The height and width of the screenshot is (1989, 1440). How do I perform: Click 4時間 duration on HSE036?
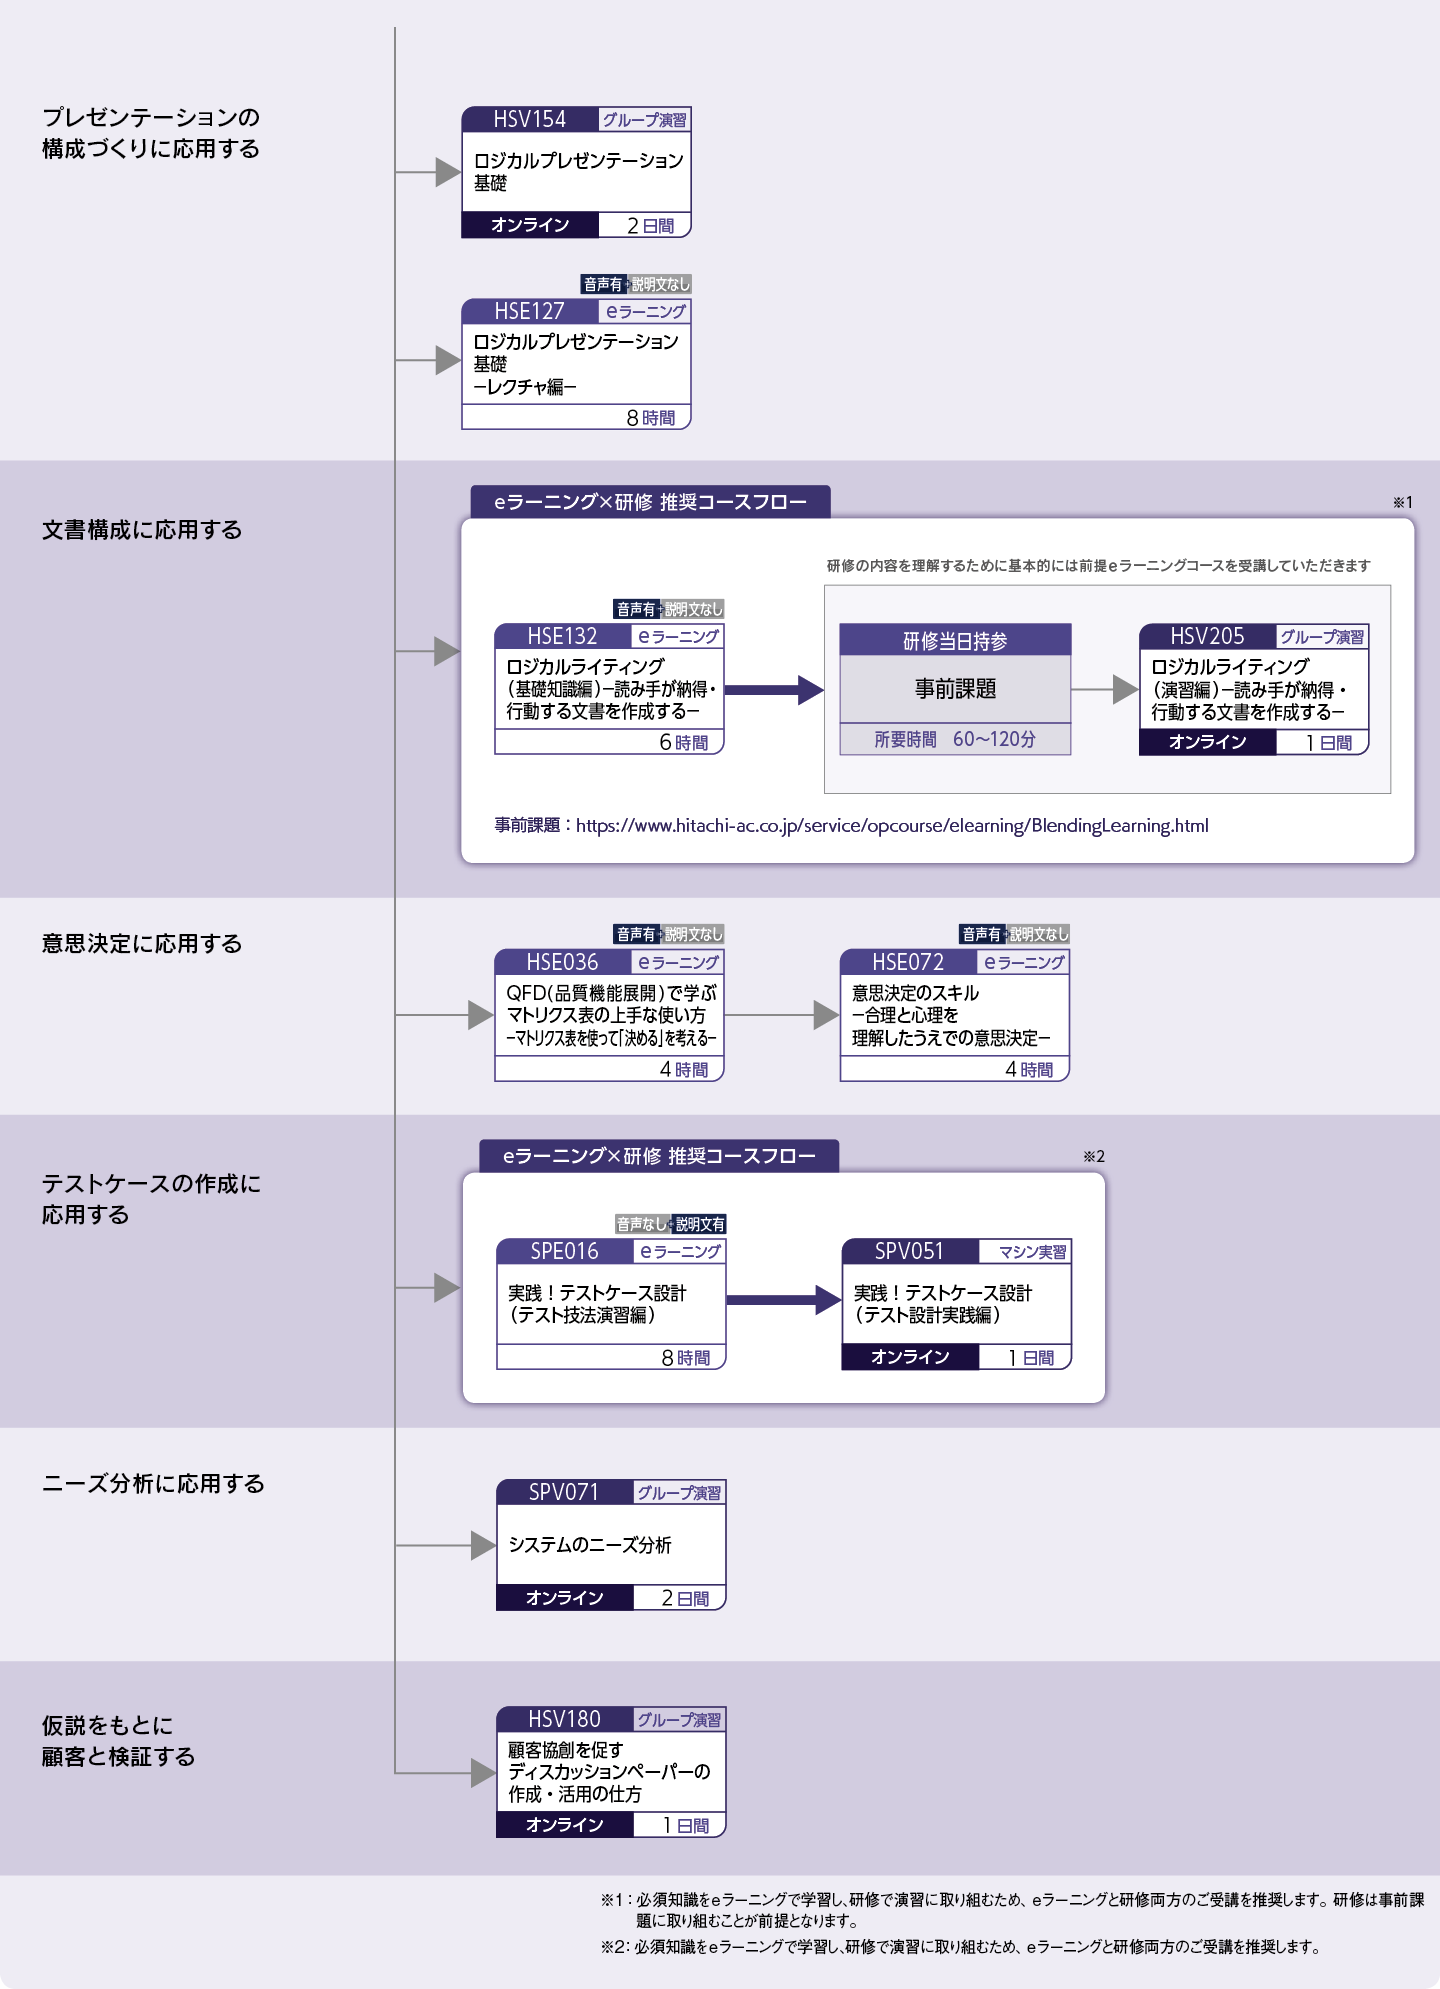684,1069
